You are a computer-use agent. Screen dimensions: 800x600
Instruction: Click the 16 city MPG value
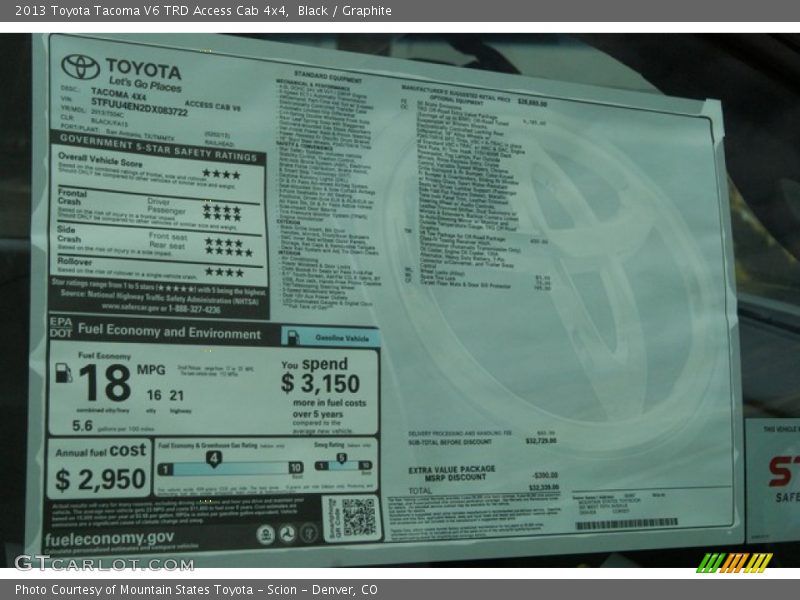[x=154, y=395]
